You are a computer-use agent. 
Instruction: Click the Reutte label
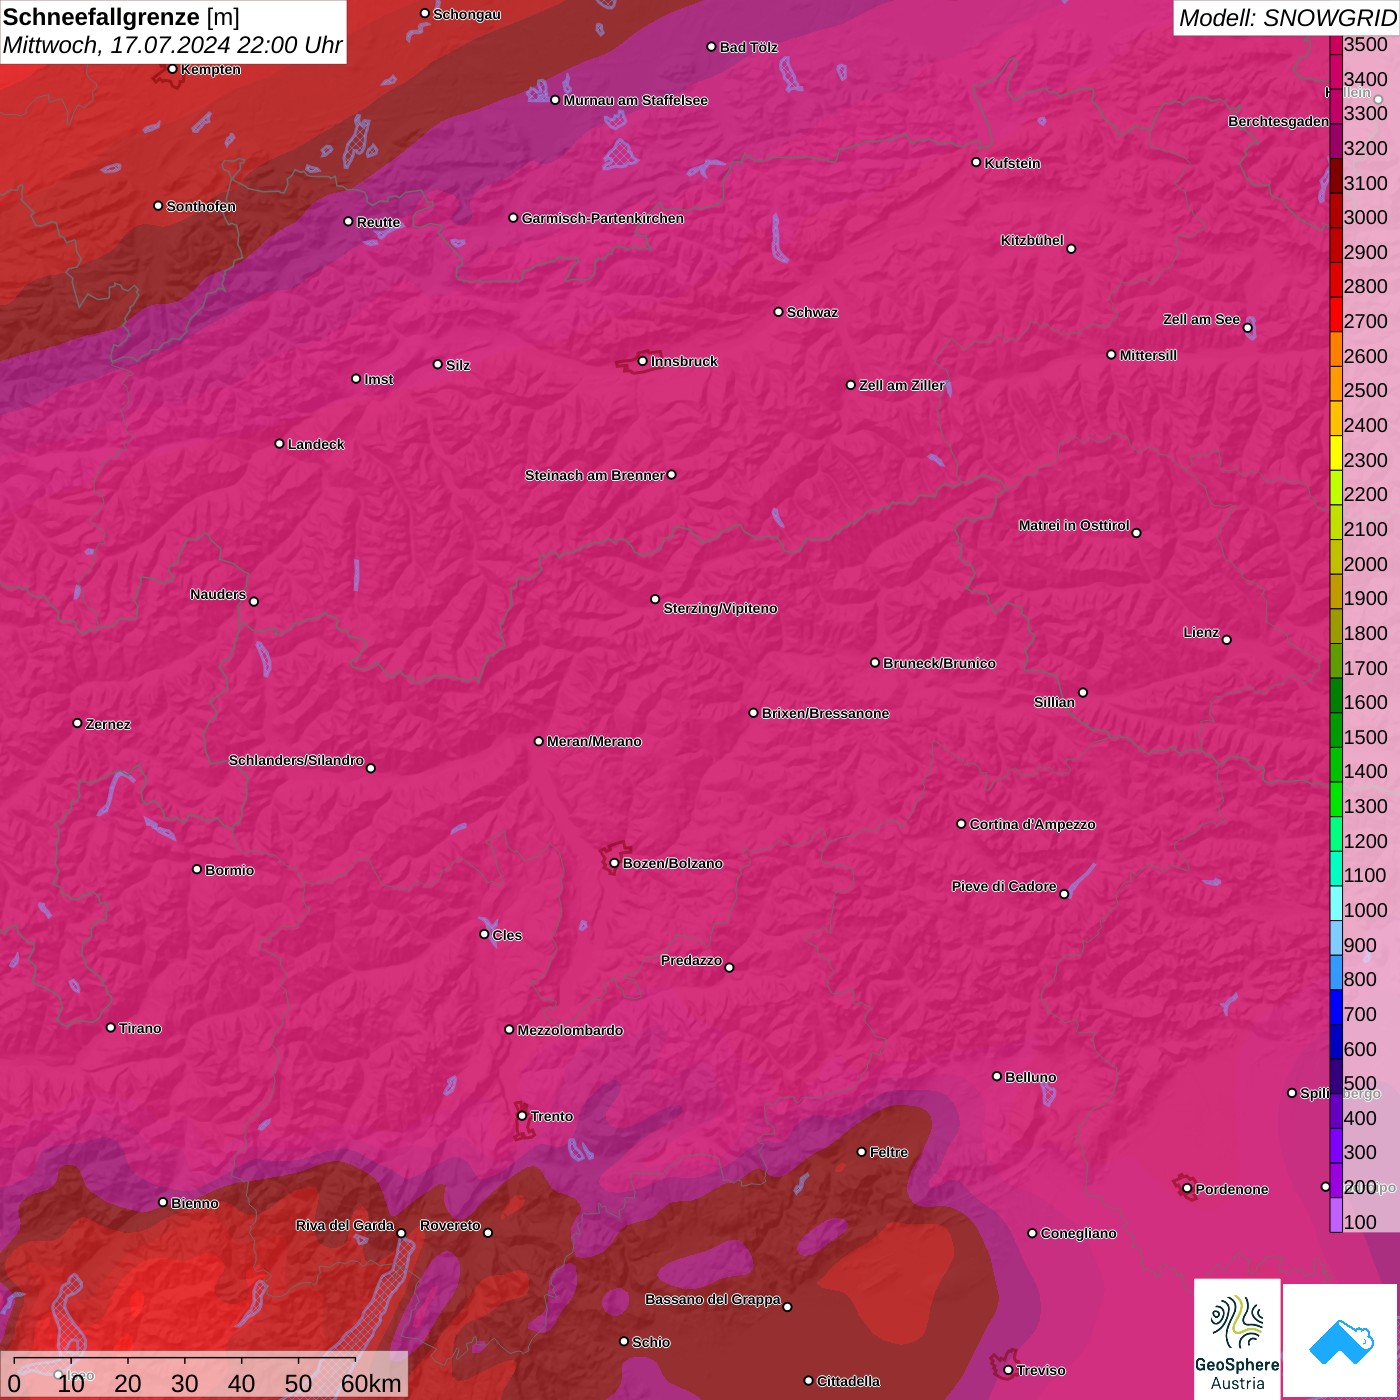(x=378, y=222)
